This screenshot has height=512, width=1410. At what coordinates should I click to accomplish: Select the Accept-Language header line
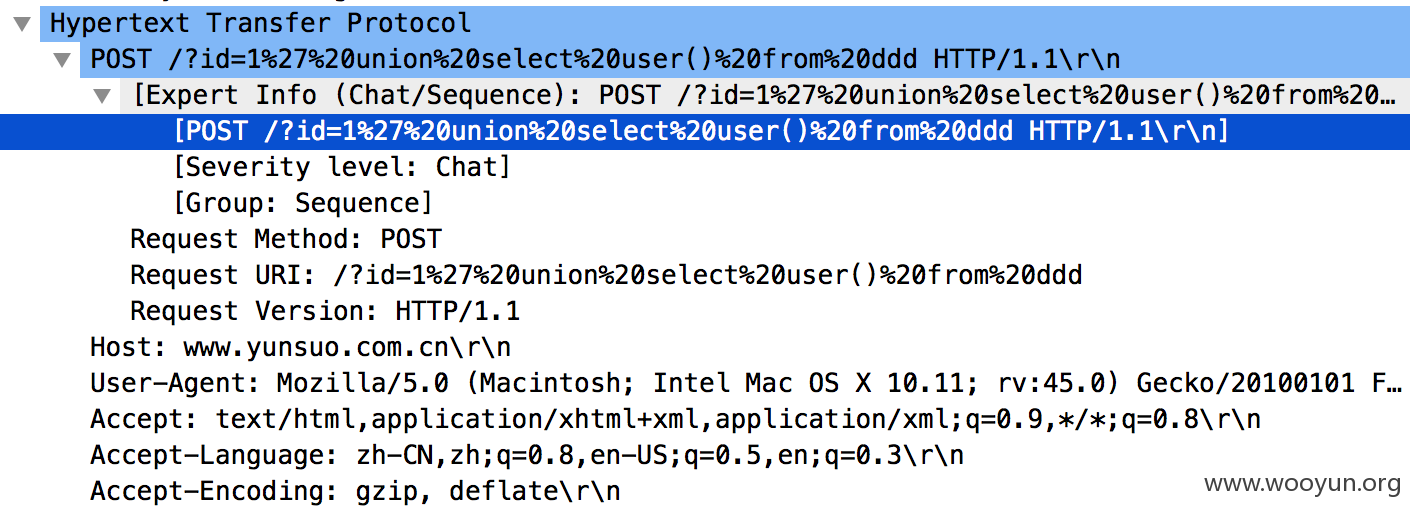point(527,456)
